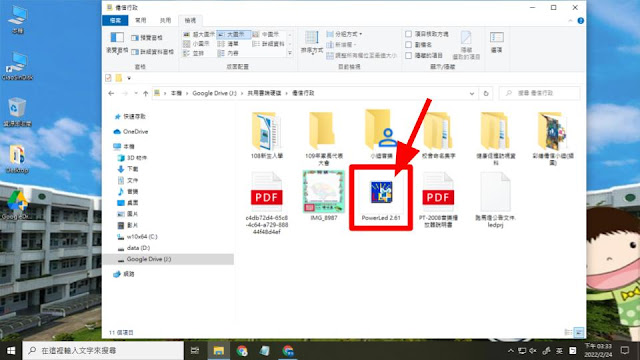This screenshot has width=640, height=360.
Task: Switch to the Home ribbon tab
Action: [141, 20]
